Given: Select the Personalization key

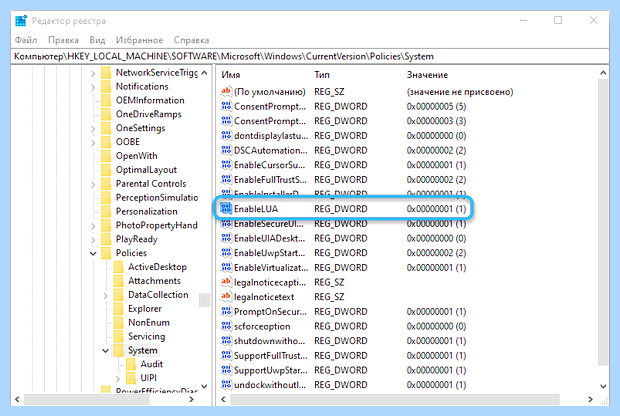Looking at the screenshot, I should (x=146, y=212).
